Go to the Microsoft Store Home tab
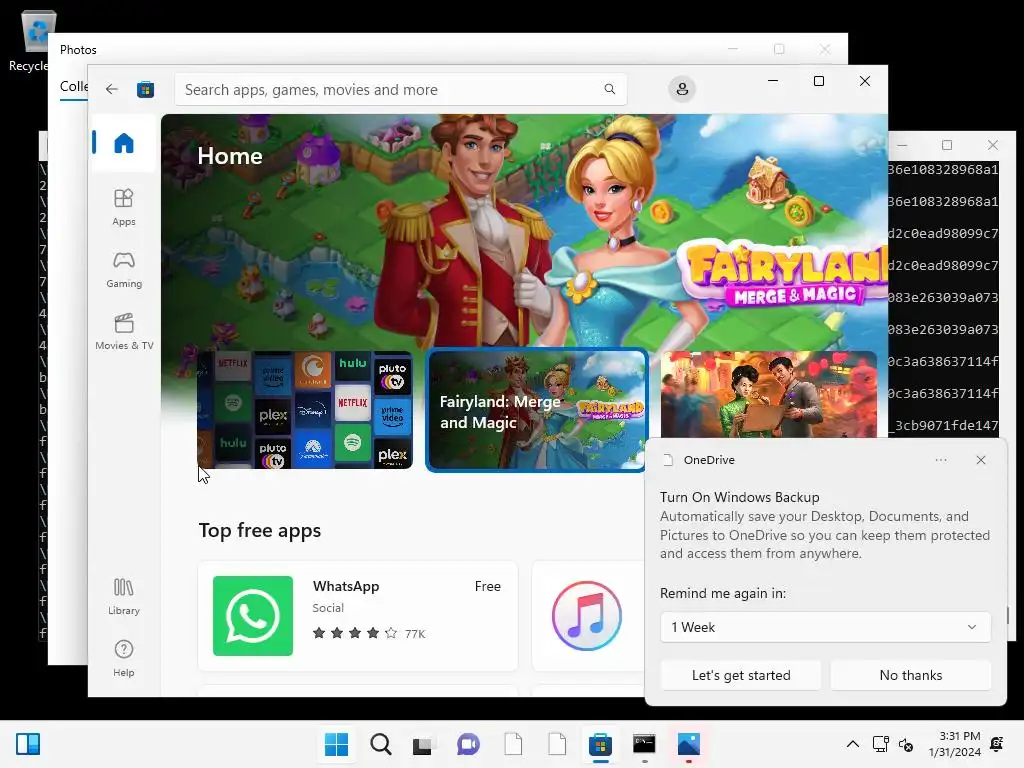The image size is (1024, 768). point(123,143)
